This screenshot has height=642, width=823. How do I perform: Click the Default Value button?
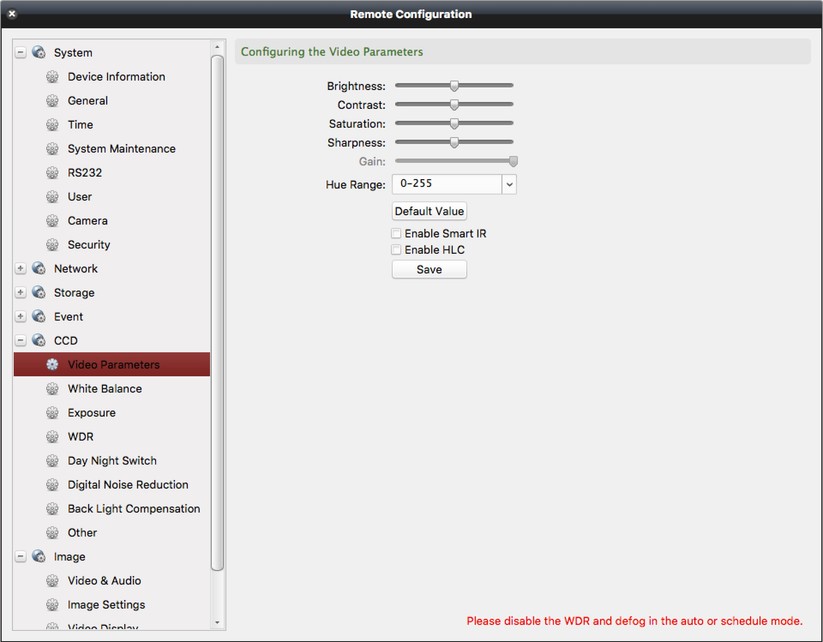[x=429, y=210]
